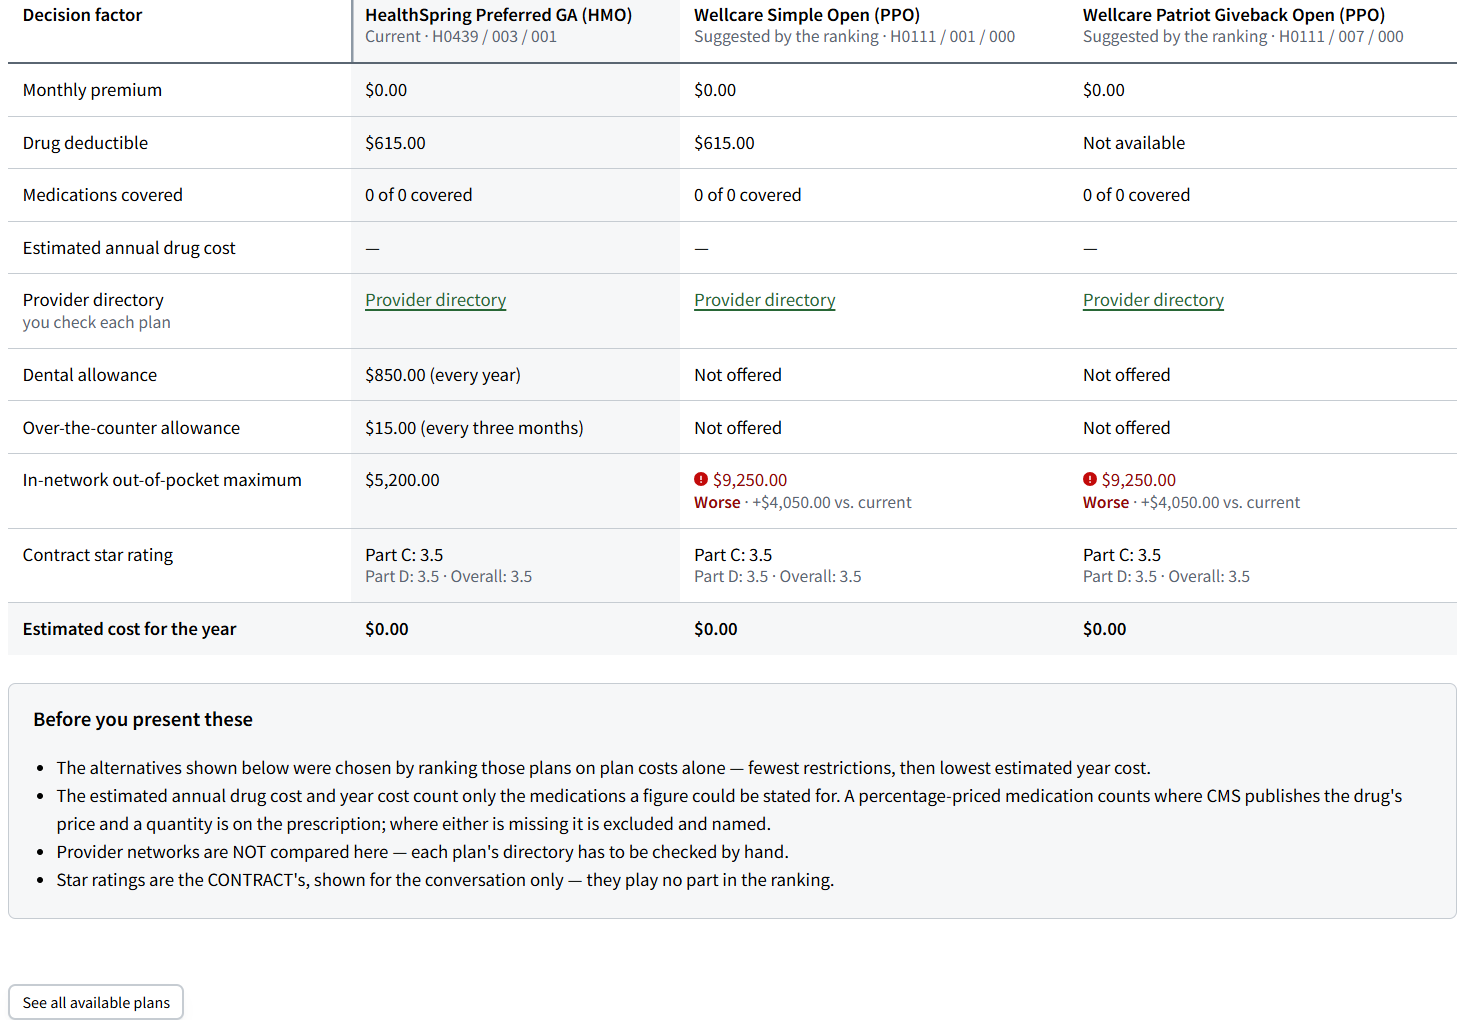This screenshot has height=1020, width=1463.
Task: Click the note about provider networks NOT compared
Action: pyautogui.click(x=423, y=852)
